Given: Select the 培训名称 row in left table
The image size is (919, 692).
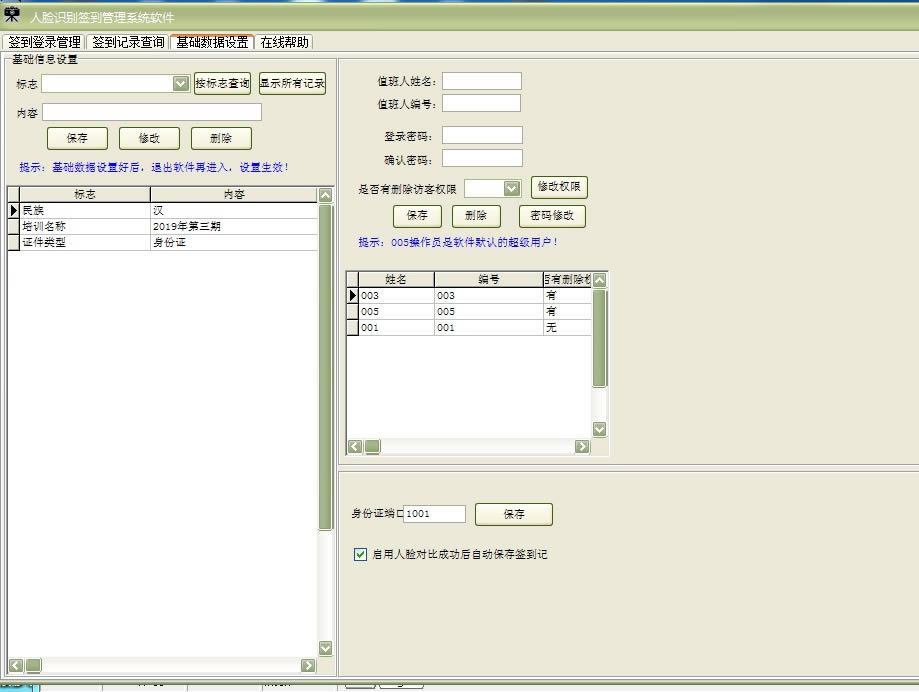Looking at the screenshot, I should pos(85,227).
